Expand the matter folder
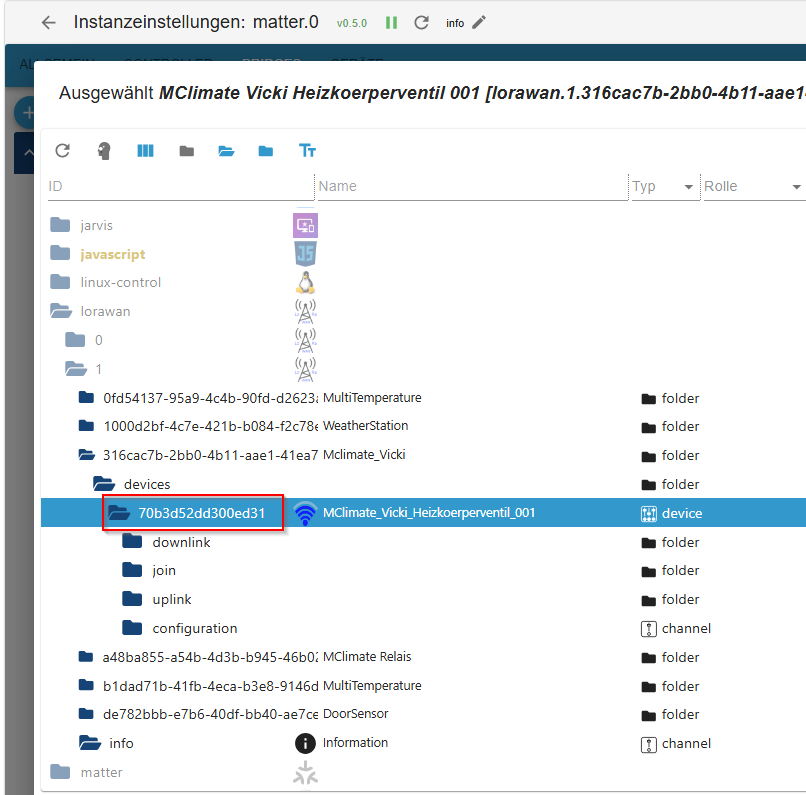 coord(60,772)
